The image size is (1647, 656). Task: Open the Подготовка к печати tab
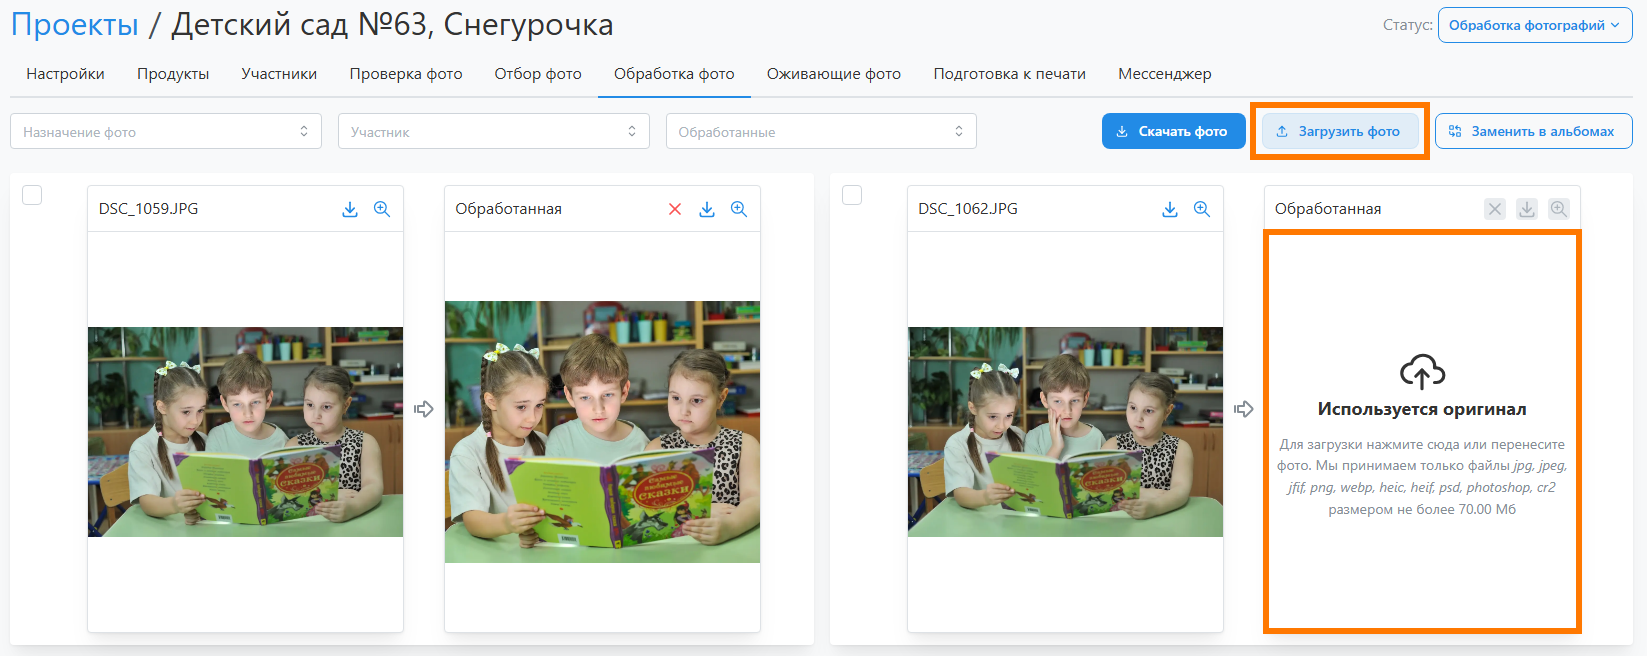[1009, 74]
